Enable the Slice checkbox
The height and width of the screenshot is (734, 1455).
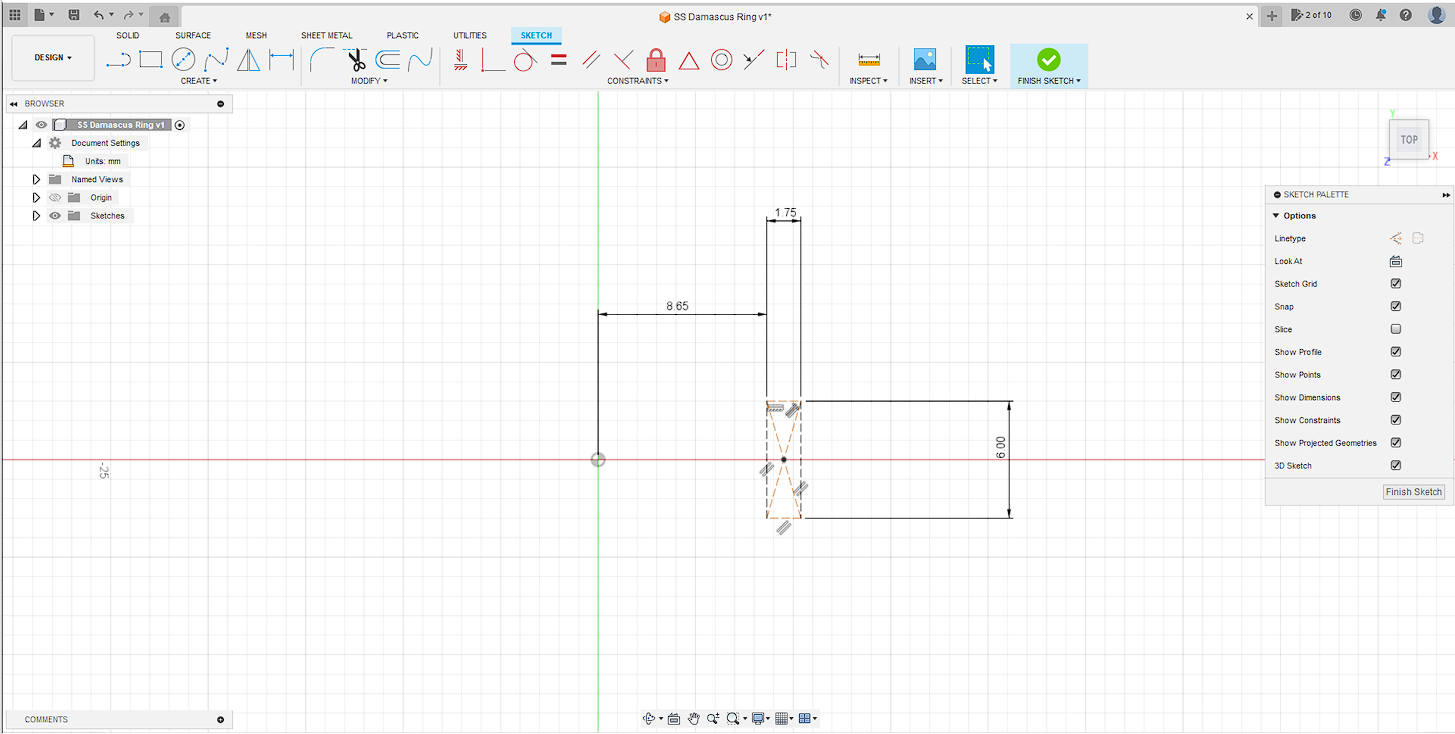1396,329
